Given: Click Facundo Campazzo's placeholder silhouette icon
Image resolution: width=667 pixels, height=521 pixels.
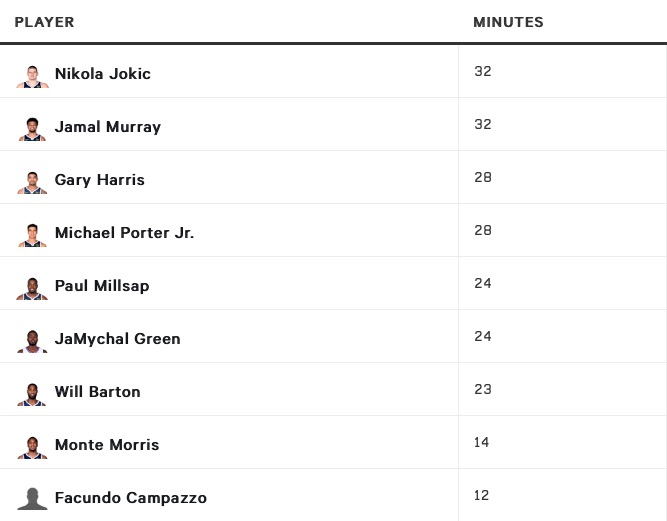Looking at the screenshot, I should [32, 498].
